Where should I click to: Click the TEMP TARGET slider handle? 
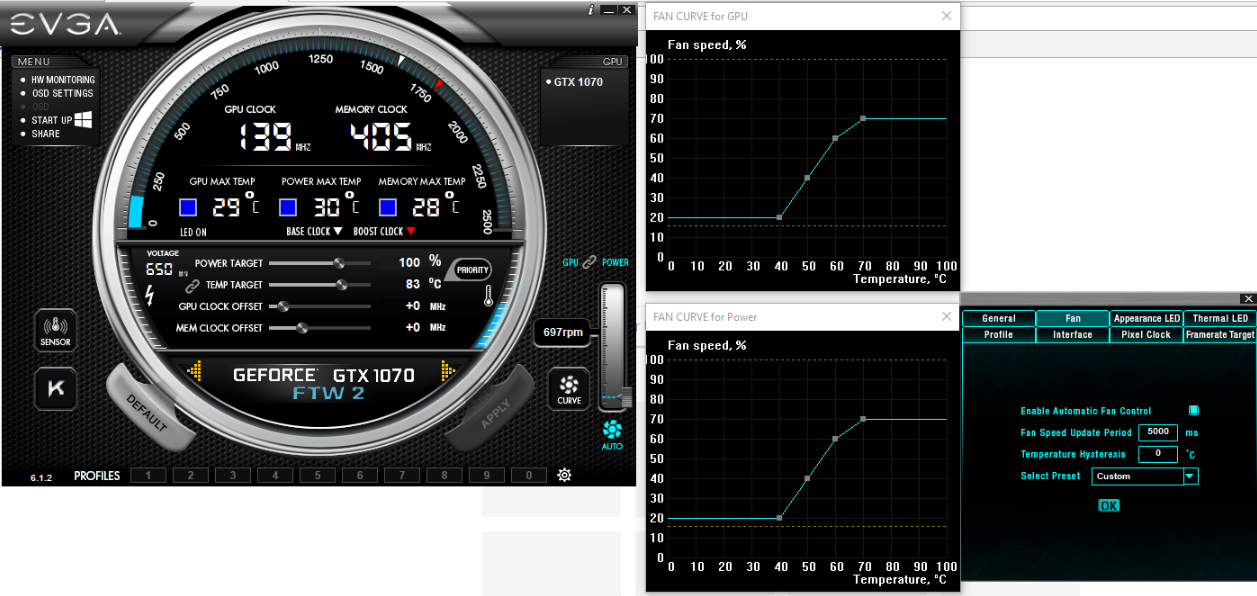click(341, 285)
